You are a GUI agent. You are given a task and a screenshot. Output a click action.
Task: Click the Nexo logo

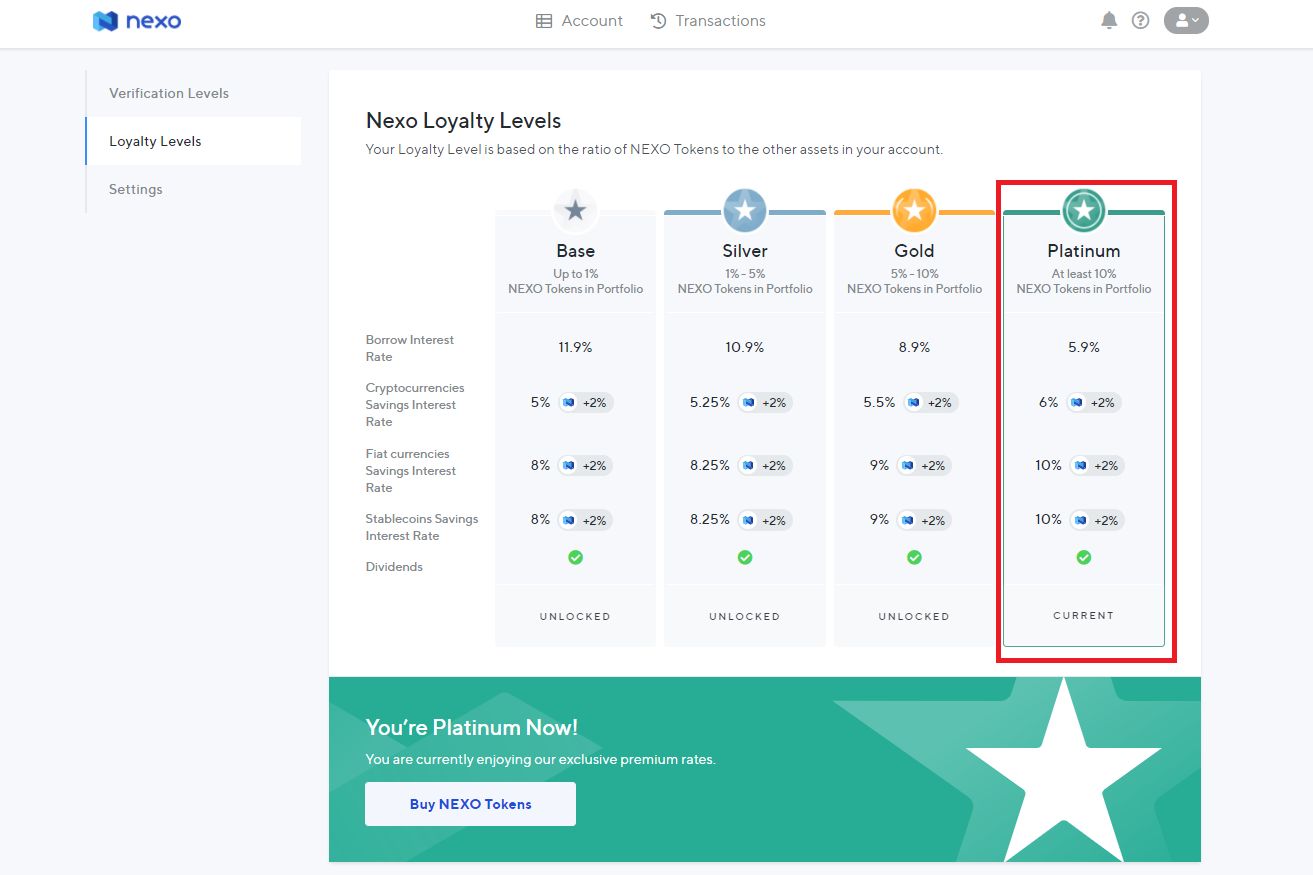[x=137, y=21]
